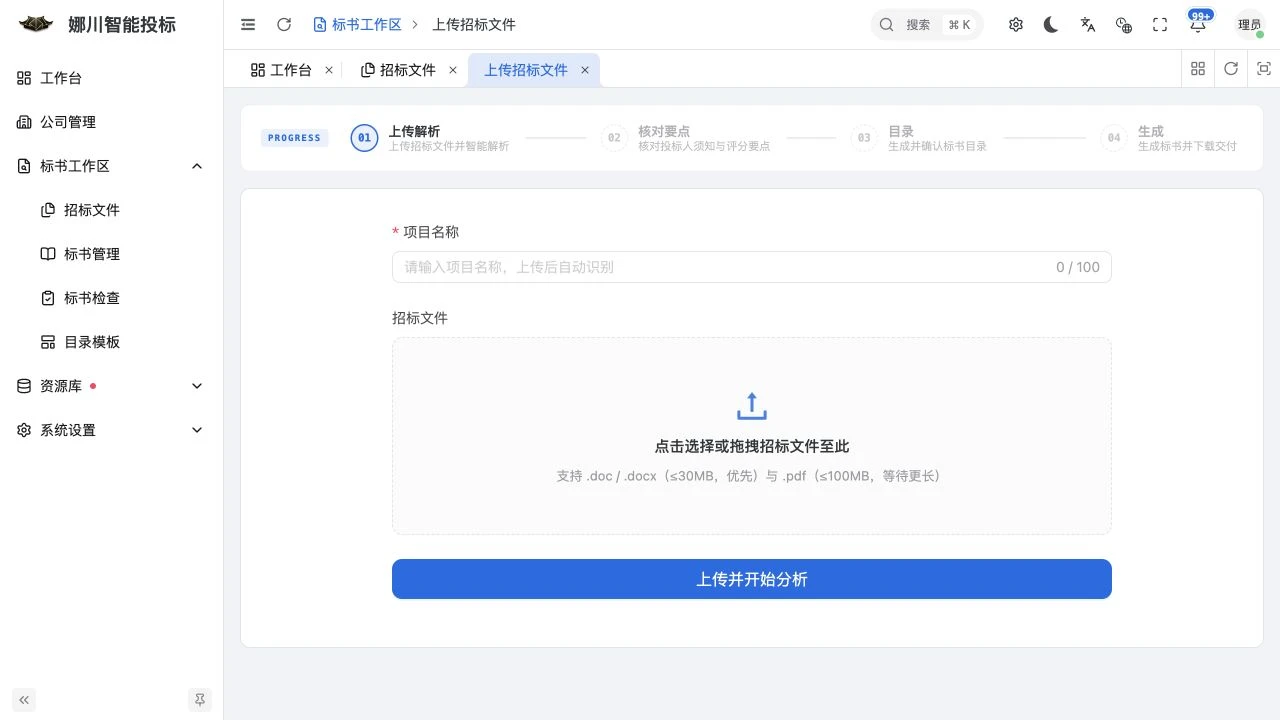Close the 工作台 tab
This screenshot has height=720, width=1280.
[x=329, y=70]
